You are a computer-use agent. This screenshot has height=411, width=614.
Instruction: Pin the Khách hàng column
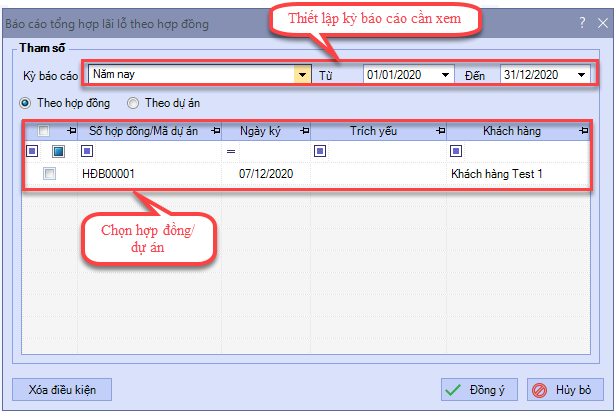point(583,131)
